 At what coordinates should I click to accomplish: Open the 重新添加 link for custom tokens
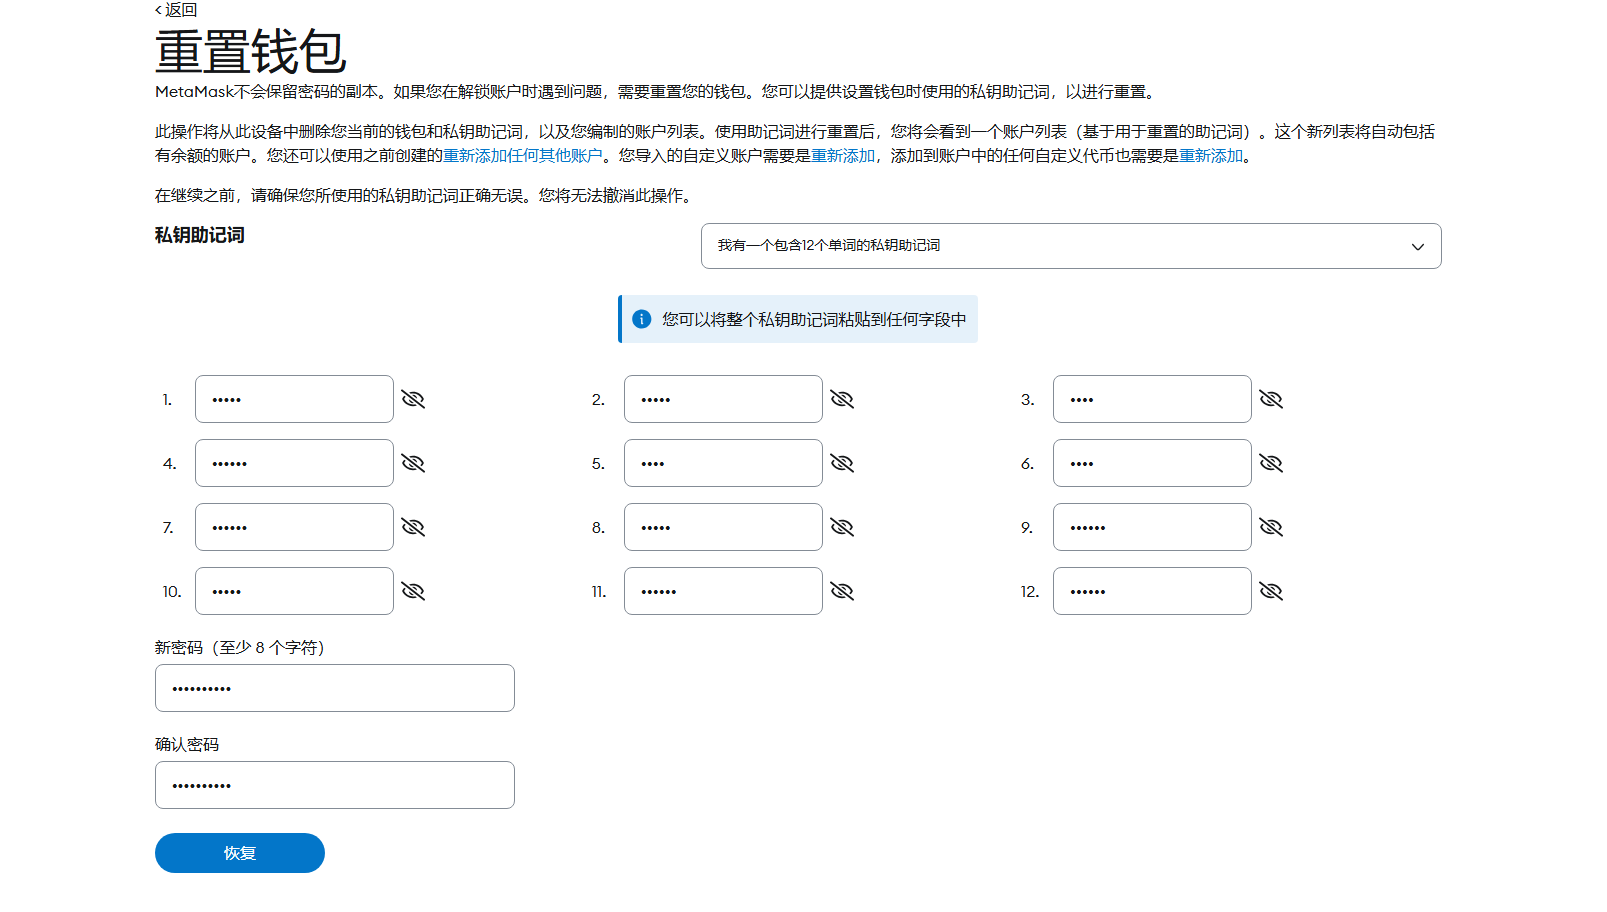tap(1211, 156)
